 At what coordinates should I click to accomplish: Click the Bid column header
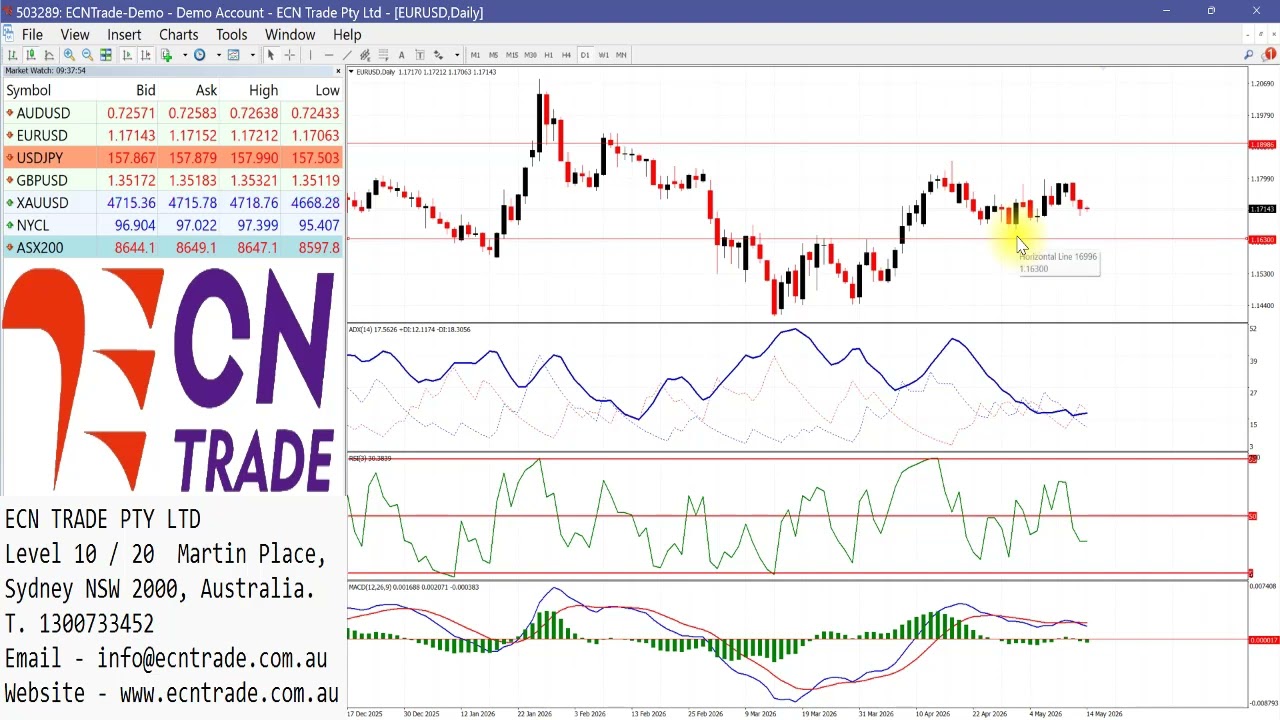coord(146,90)
